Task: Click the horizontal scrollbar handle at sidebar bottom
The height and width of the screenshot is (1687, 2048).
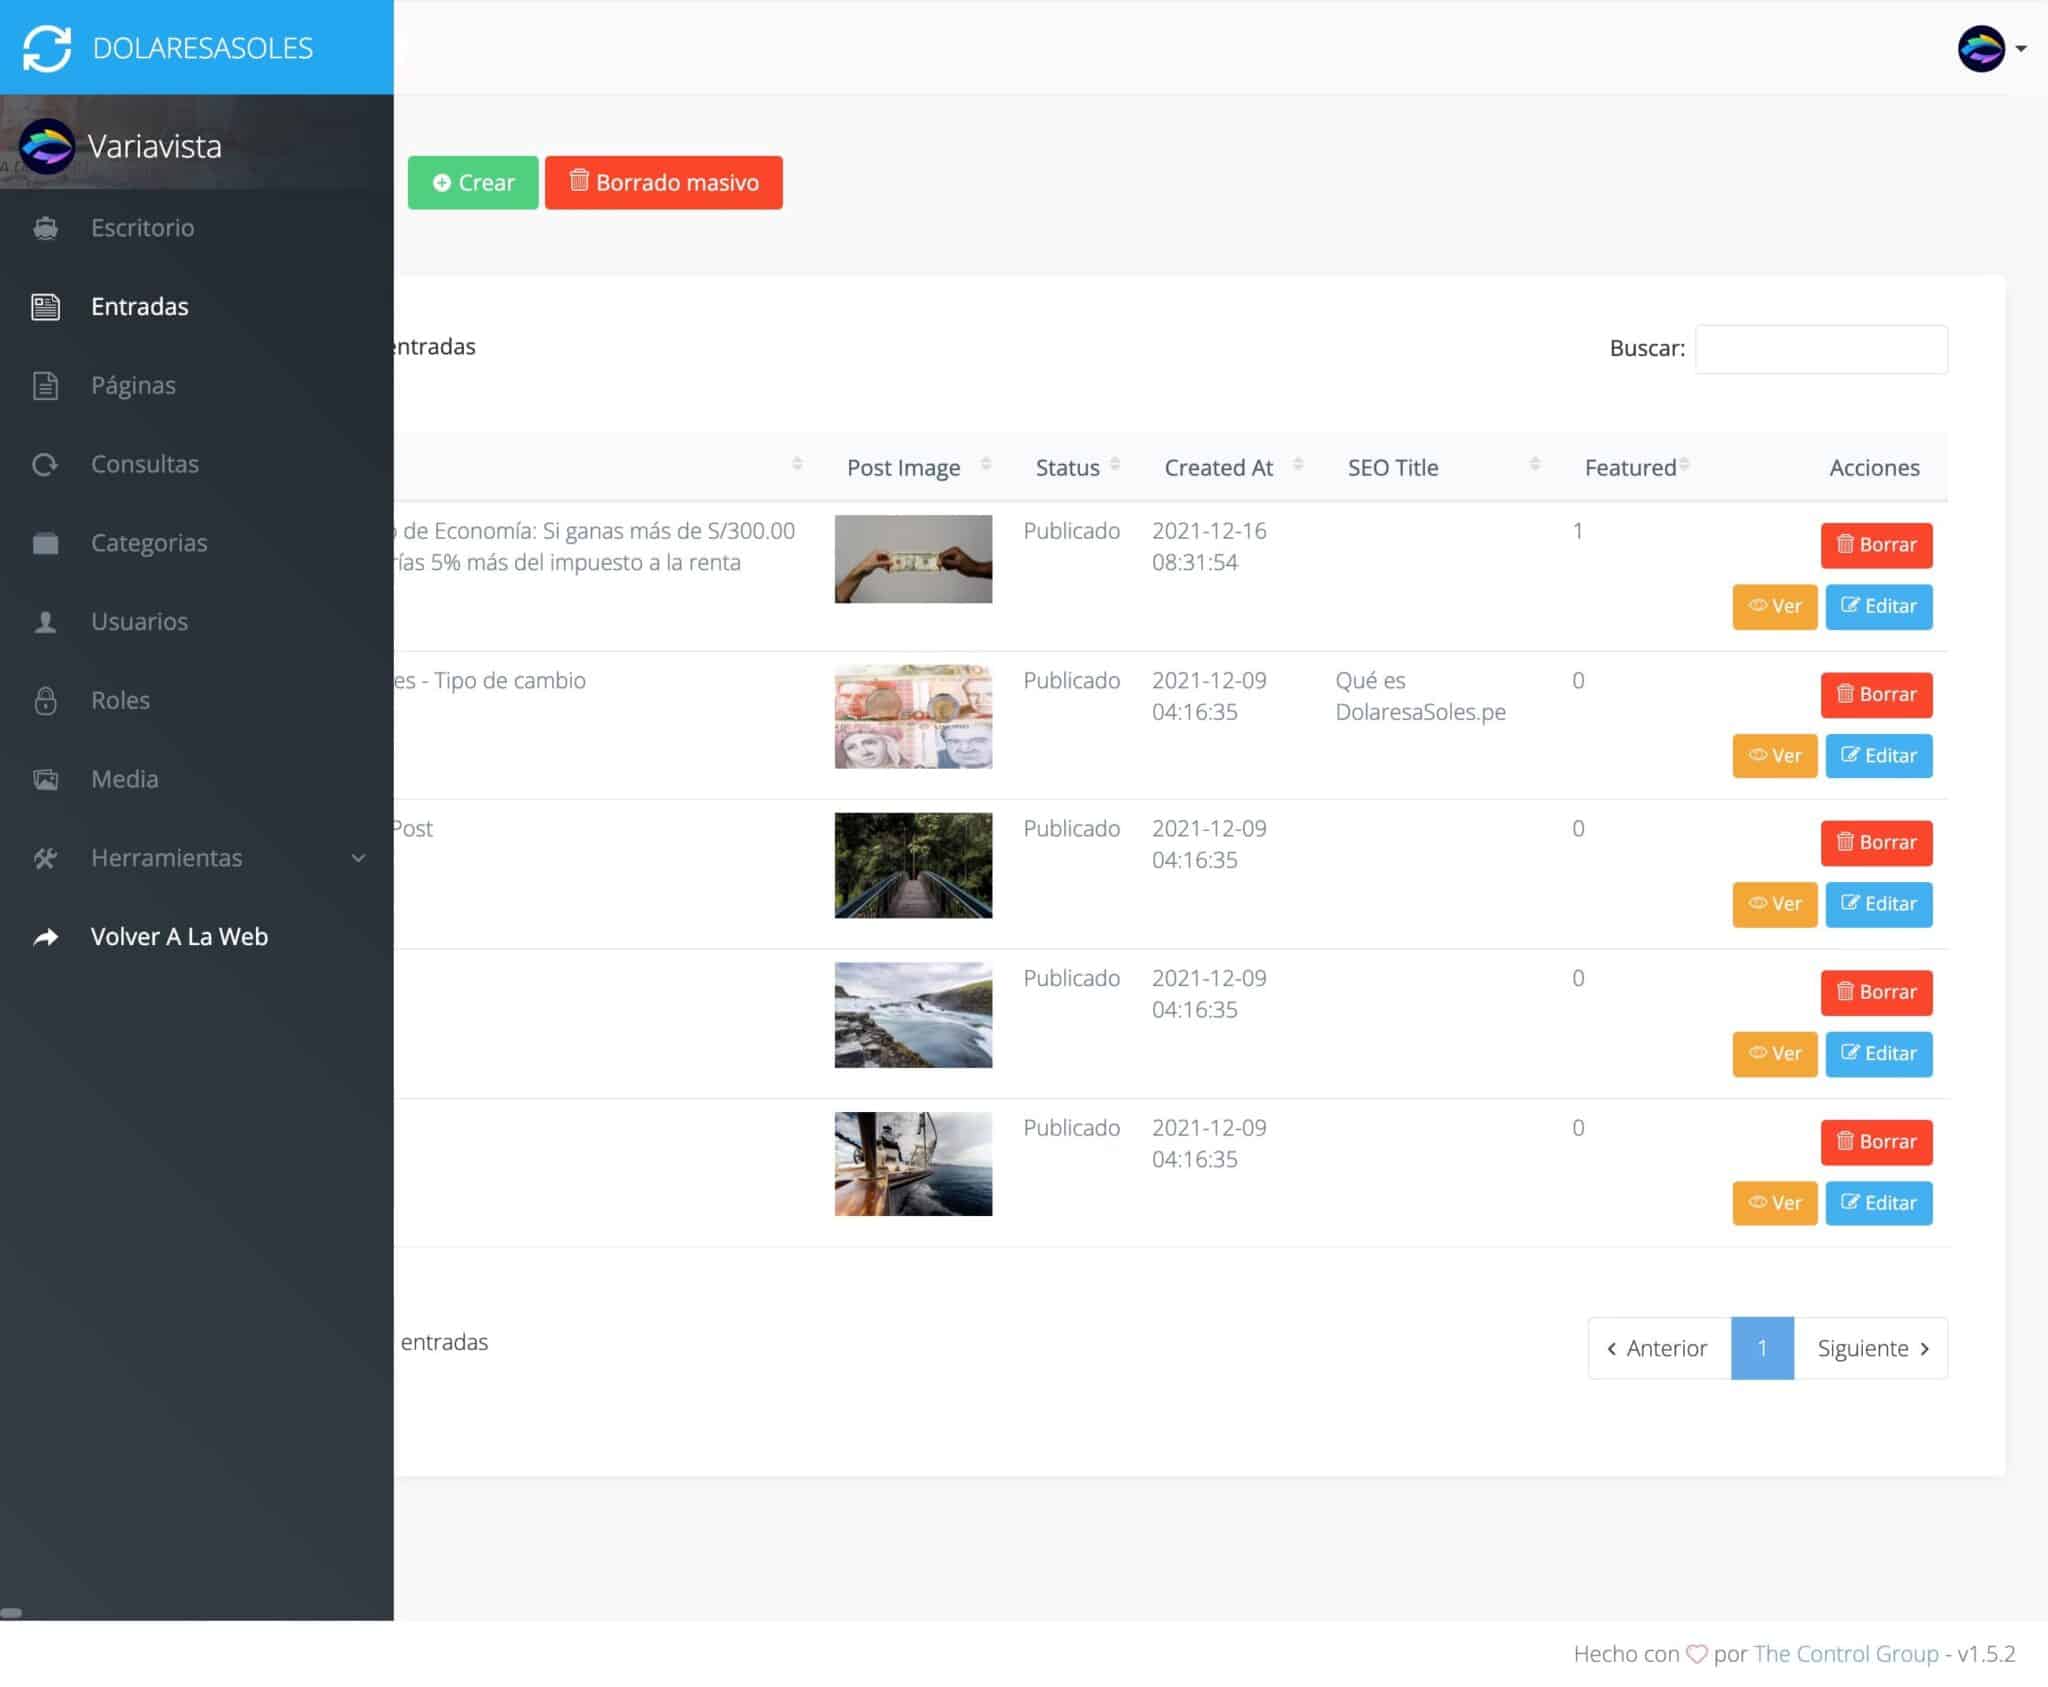Action: pos(11,1613)
